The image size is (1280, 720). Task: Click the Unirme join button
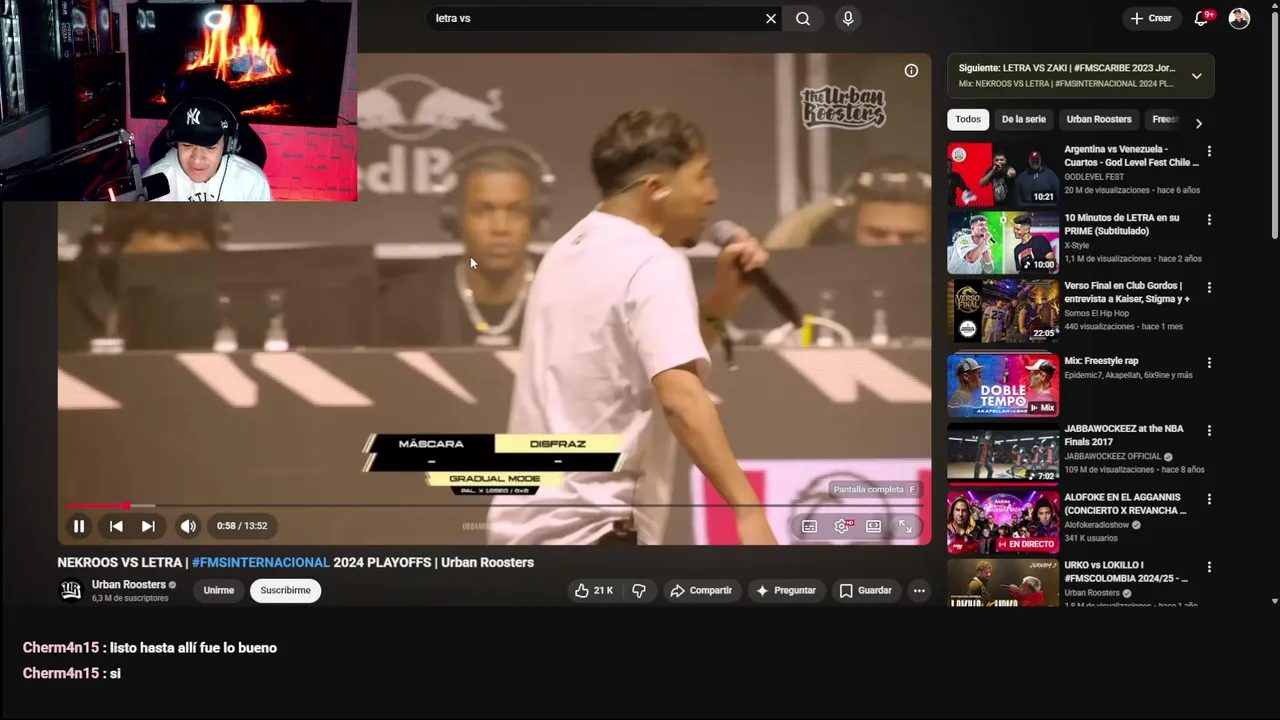pos(218,591)
